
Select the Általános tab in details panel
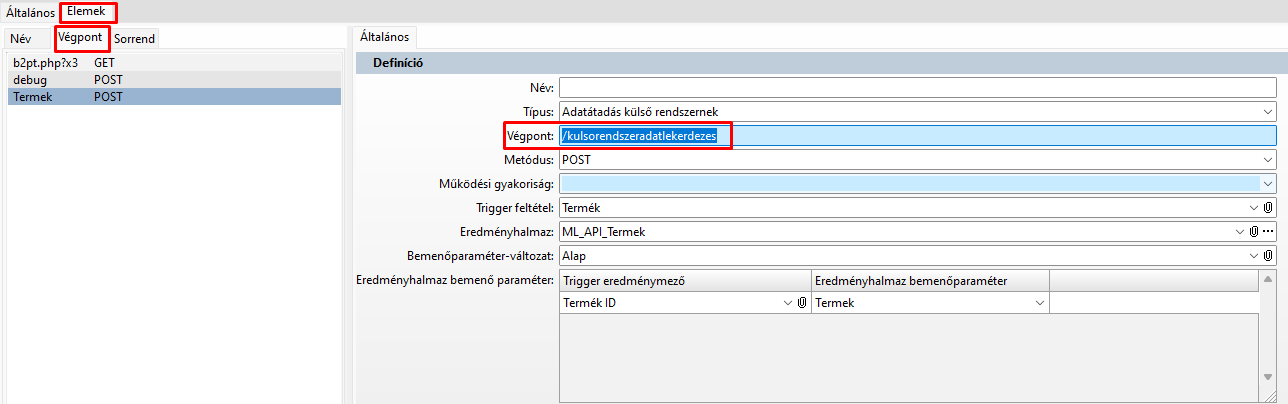coord(388,36)
